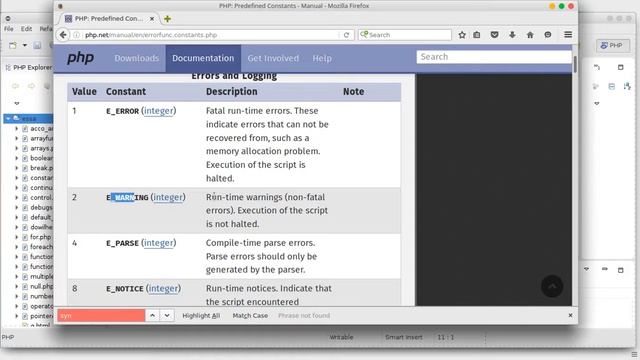This screenshot has width=640, height=360.
Task: Follow integer link next to E_PARSE
Action: click(159, 243)
